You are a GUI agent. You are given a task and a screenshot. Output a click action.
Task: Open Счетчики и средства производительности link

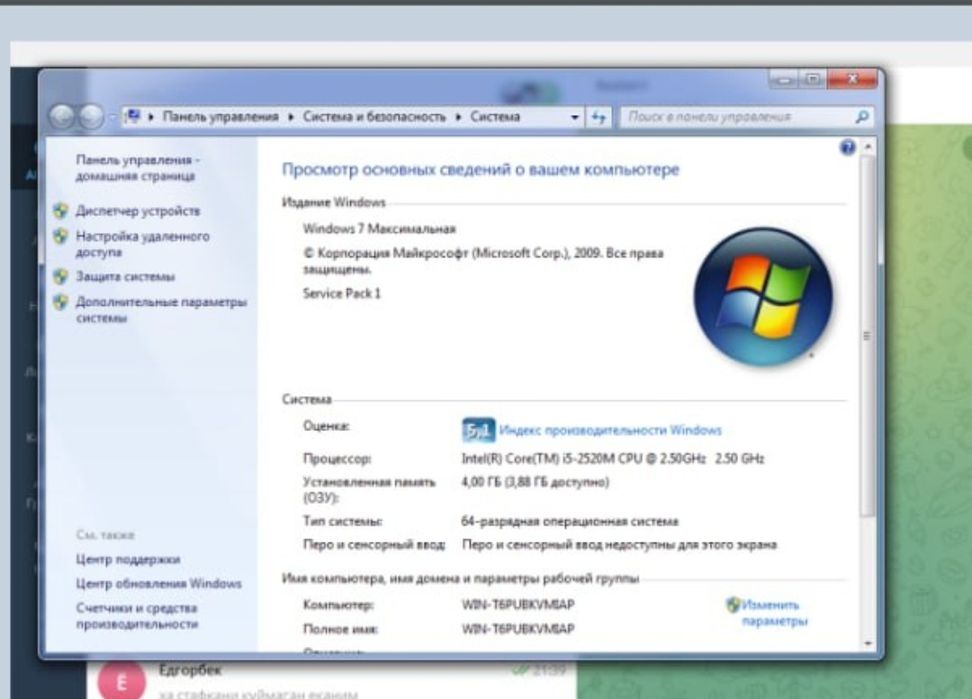136,616
